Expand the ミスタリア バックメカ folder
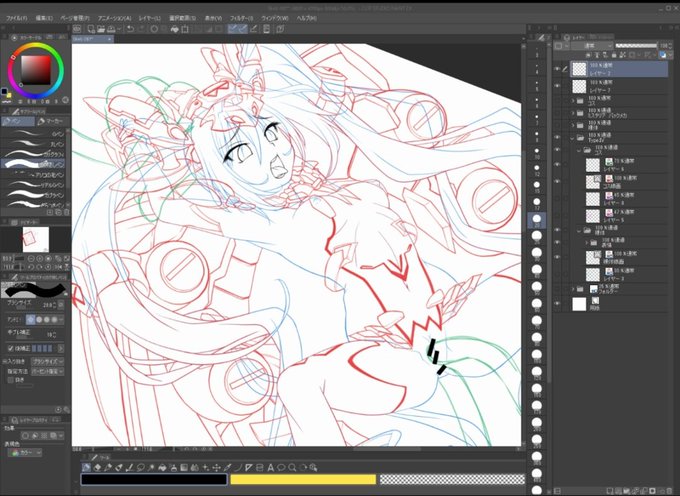Image resolution: width=680 pixels, height=496 pixels. (573, 113)
